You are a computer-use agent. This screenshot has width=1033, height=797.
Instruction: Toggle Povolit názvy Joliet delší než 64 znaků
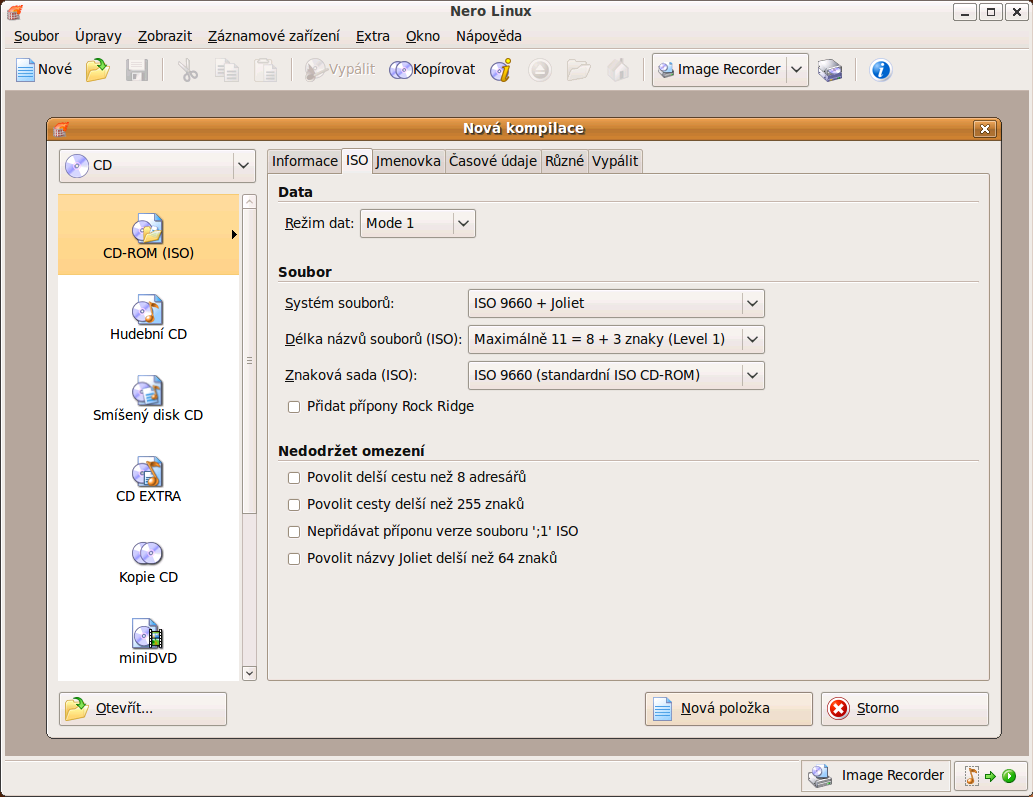(x=294, y=559)
